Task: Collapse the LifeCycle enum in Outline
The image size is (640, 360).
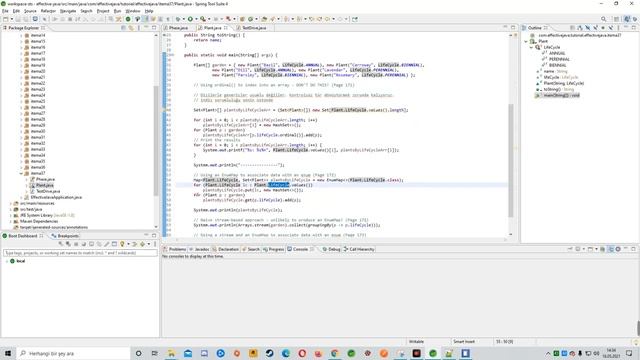Action: [x=531, y=47]
